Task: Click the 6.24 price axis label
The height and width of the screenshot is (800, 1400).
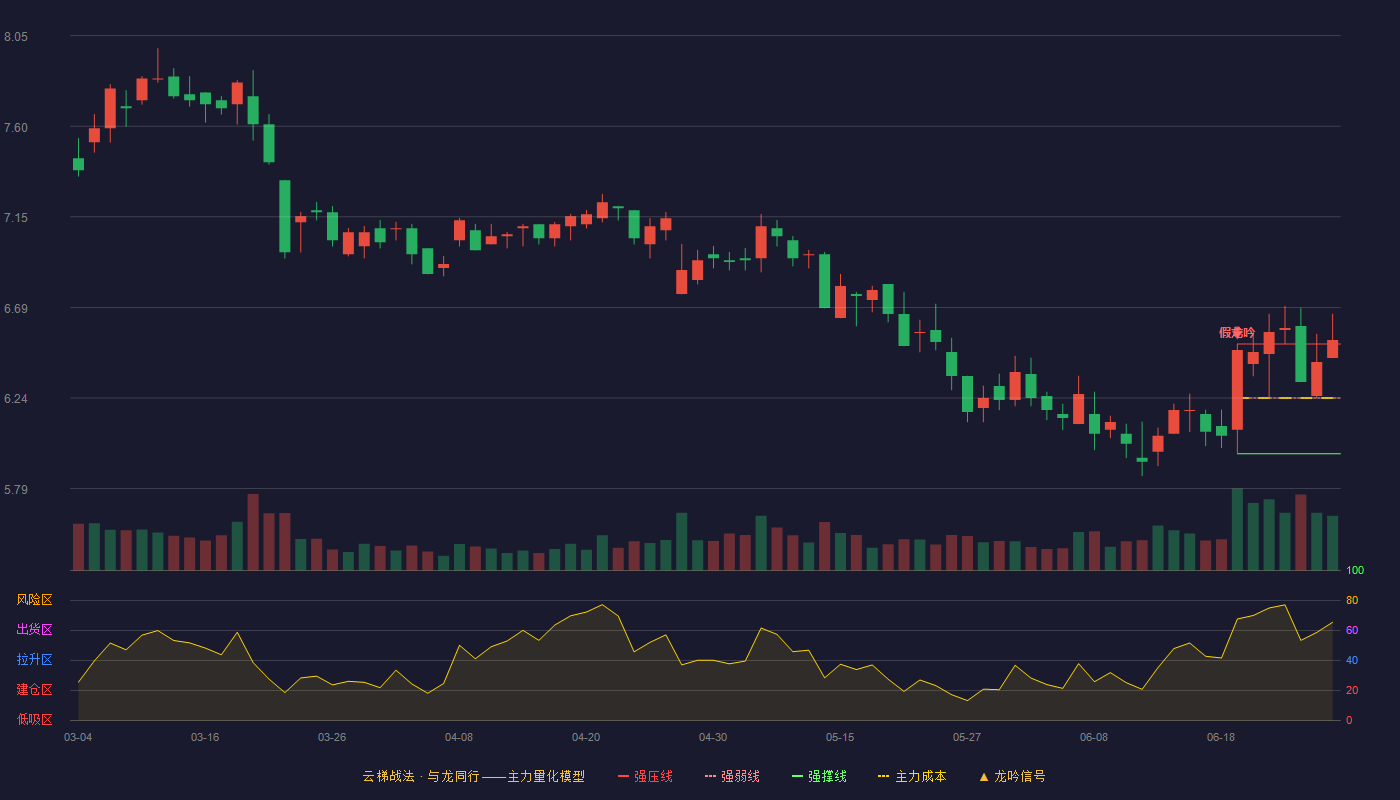Action: coord(16,398)
